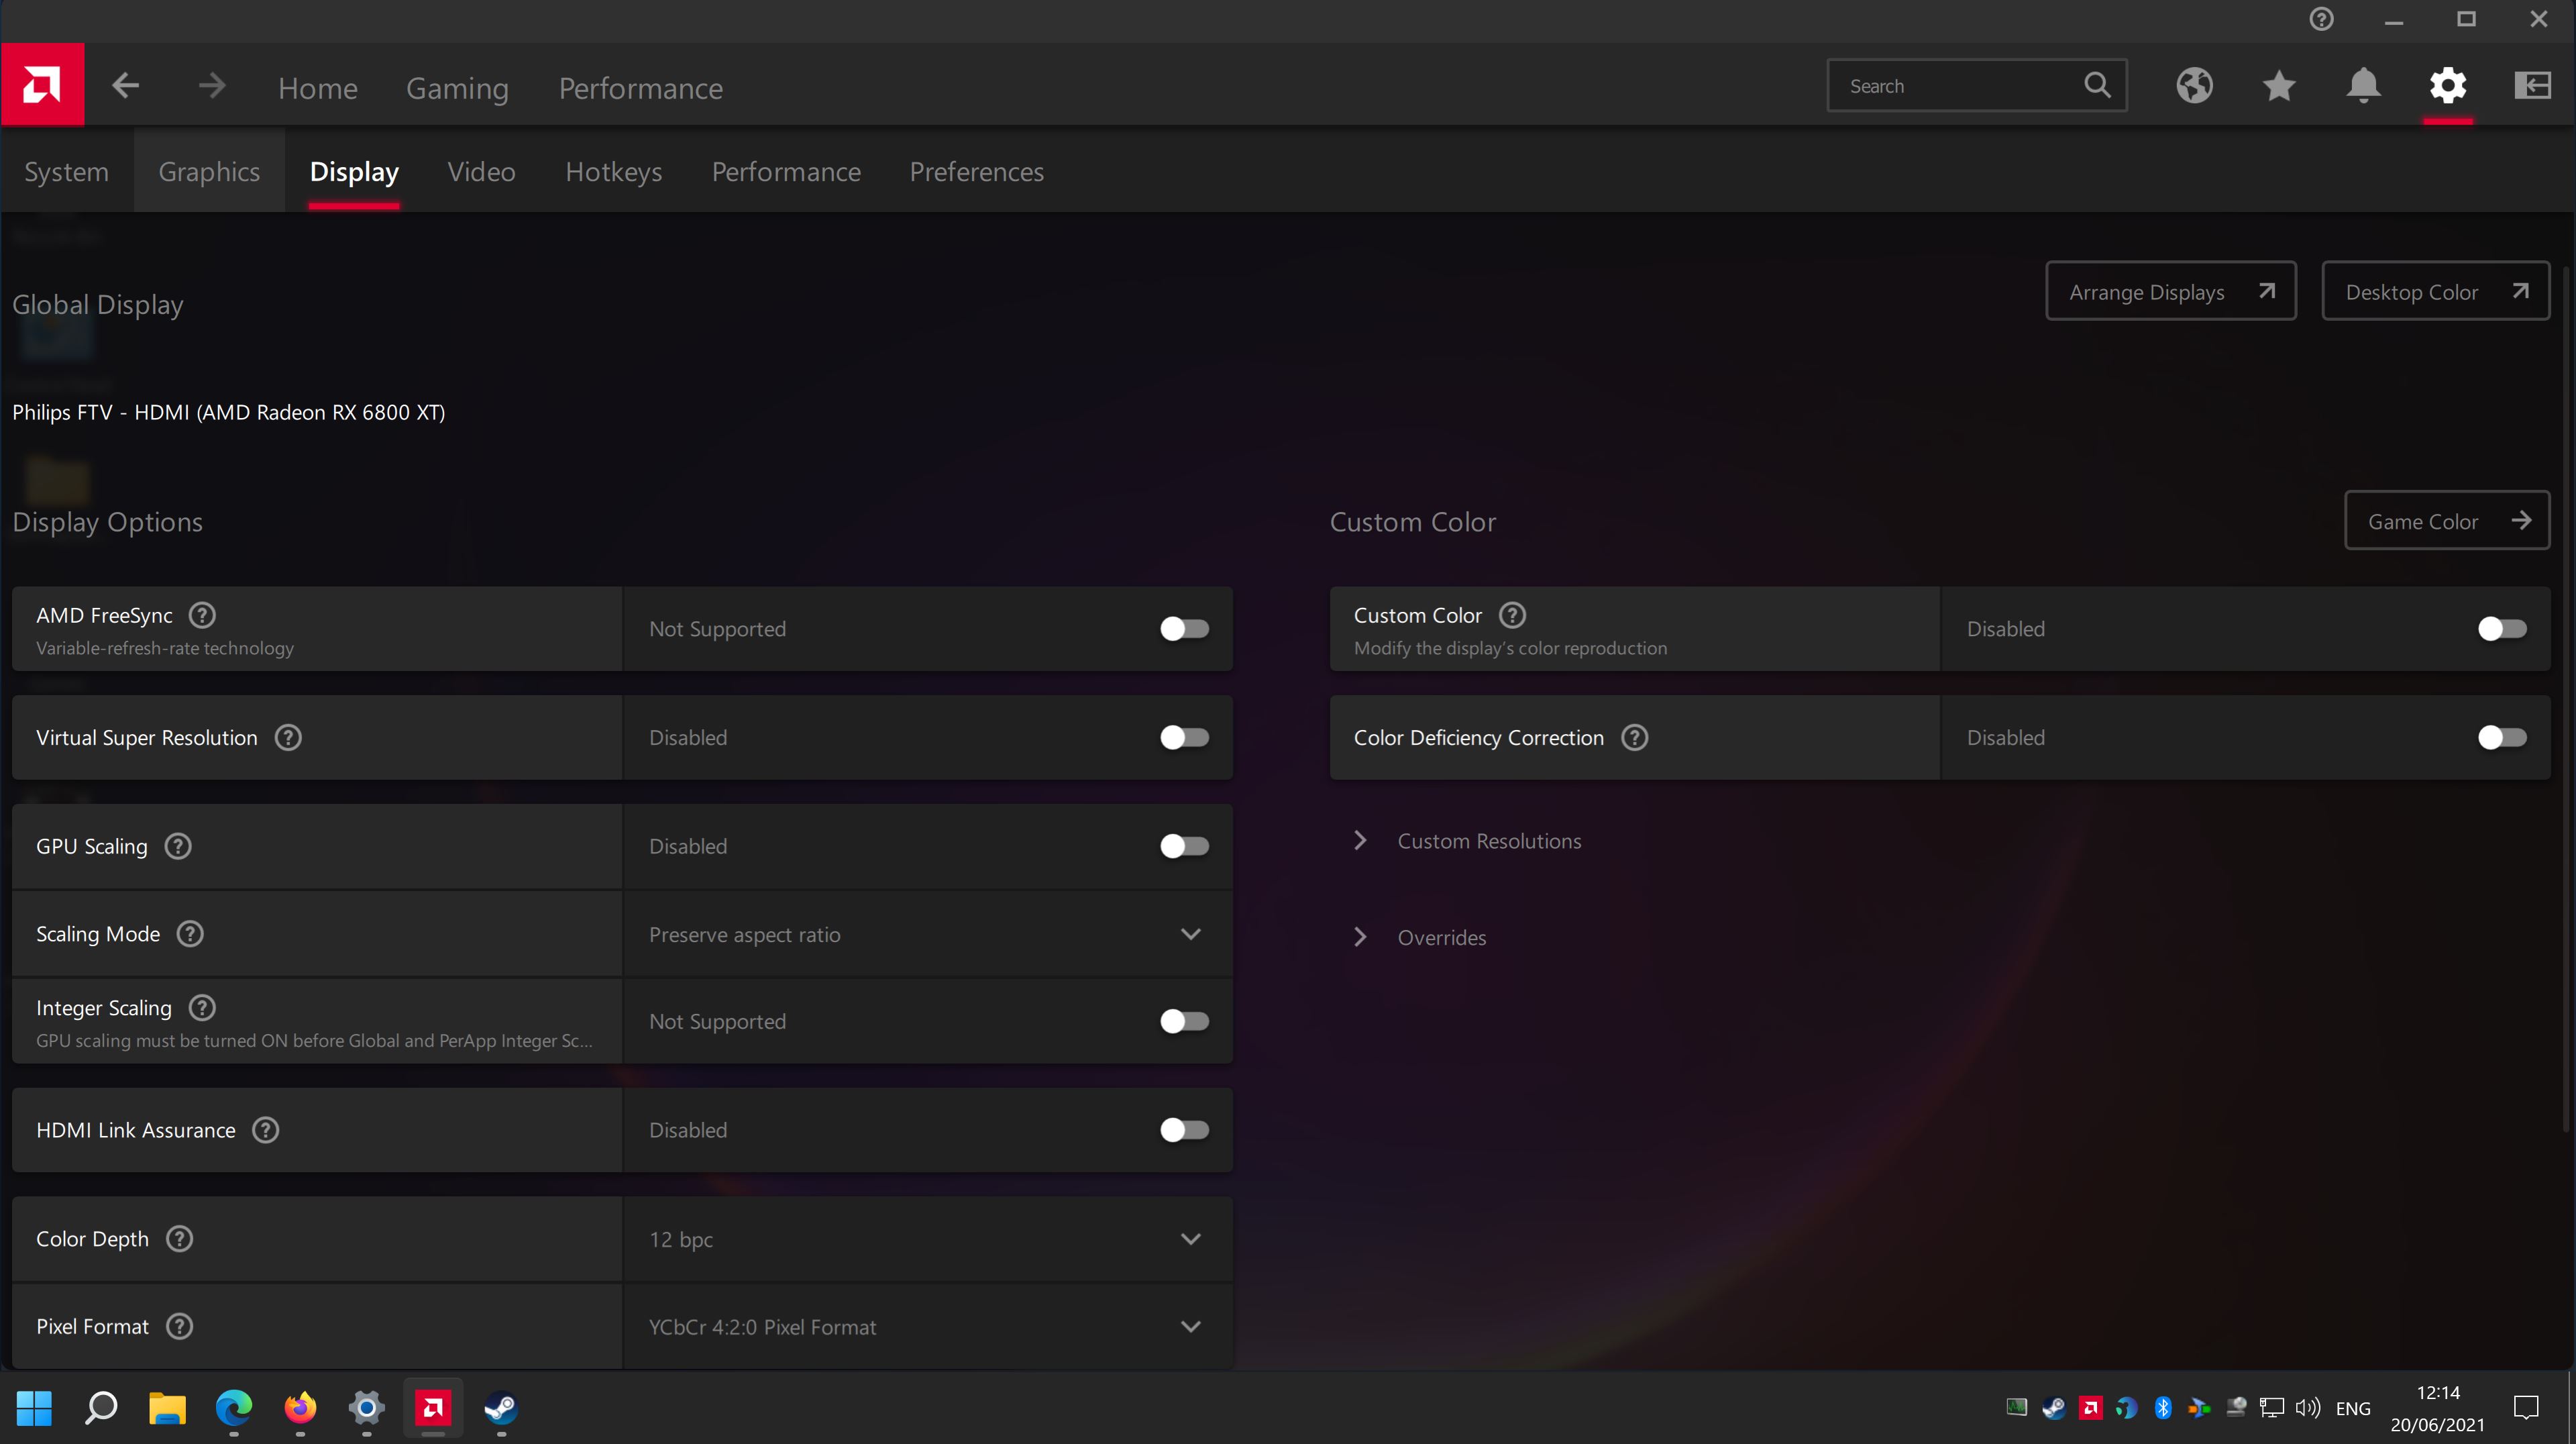Open the web browser globe icon
This screenshot has height=1444, width=2576.
[2194, 86]
